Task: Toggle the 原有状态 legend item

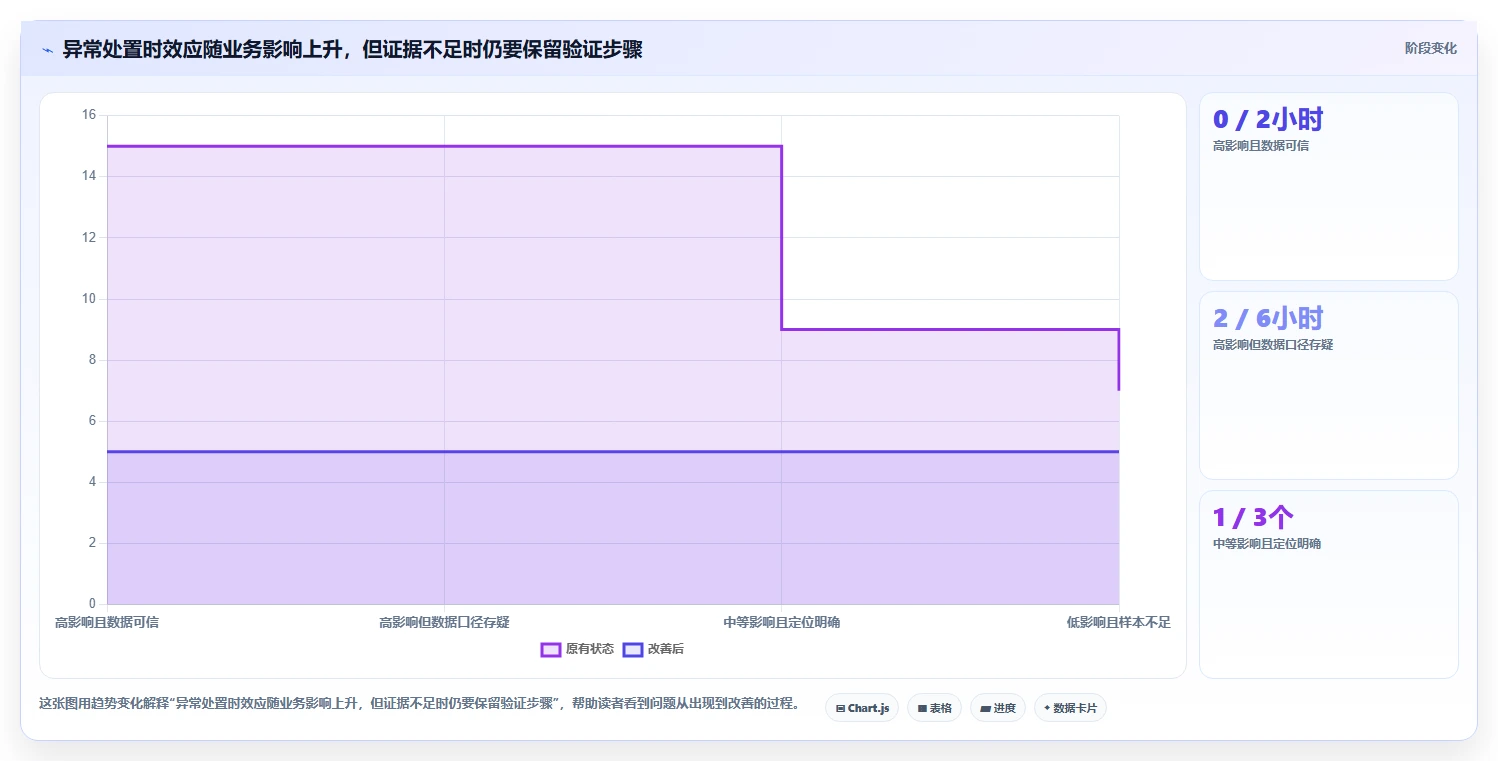Action: [x=577, y=649]
